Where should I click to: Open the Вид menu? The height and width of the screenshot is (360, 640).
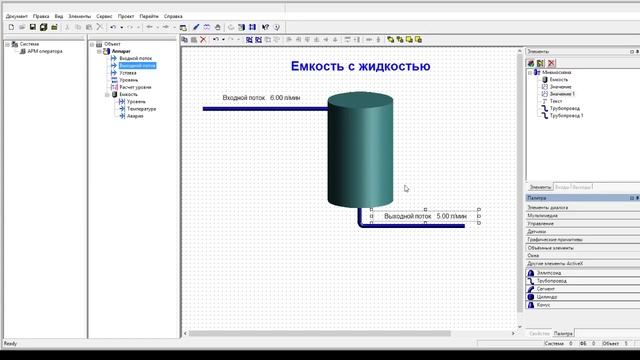pyautogui.click(x=59, y=16)
